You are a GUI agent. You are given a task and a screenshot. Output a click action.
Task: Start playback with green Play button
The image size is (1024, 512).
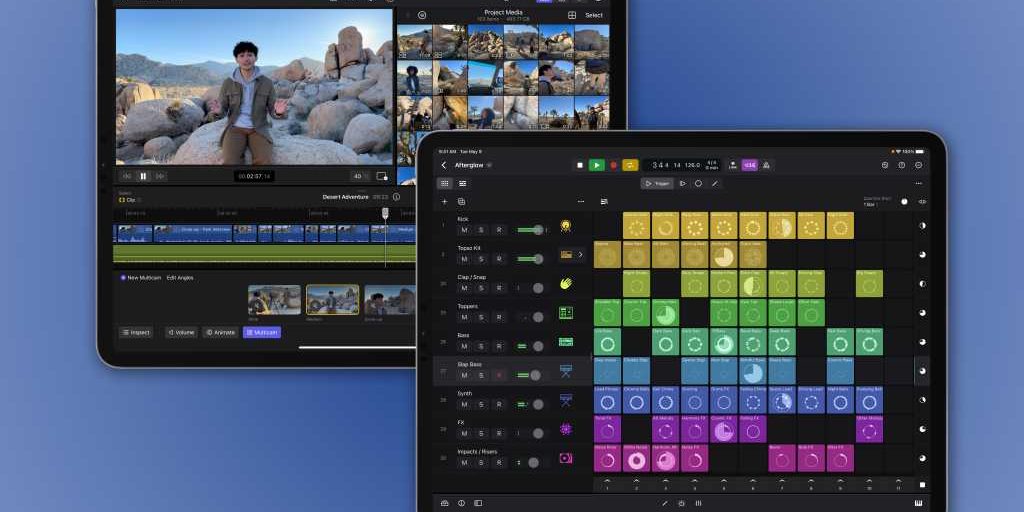(596, 165)
